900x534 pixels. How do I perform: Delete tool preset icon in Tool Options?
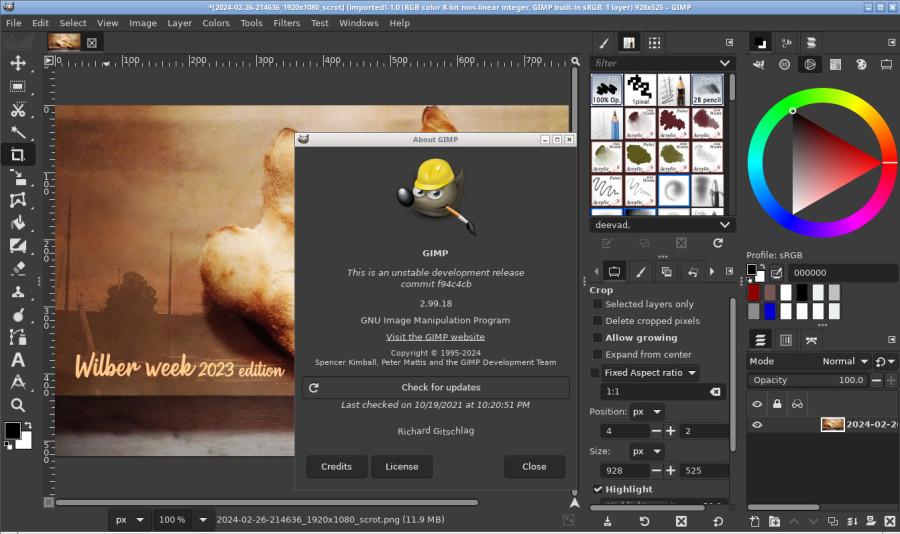pos(681,521)
